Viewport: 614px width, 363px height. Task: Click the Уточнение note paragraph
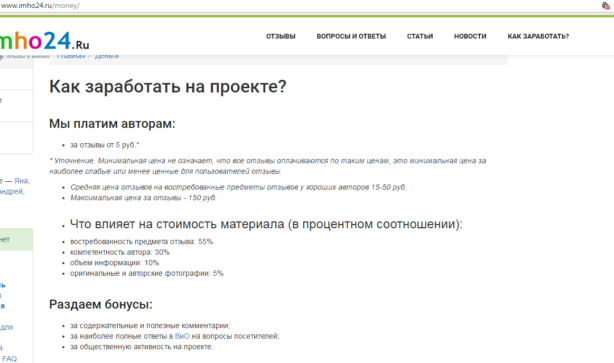[x=267, y=166]
